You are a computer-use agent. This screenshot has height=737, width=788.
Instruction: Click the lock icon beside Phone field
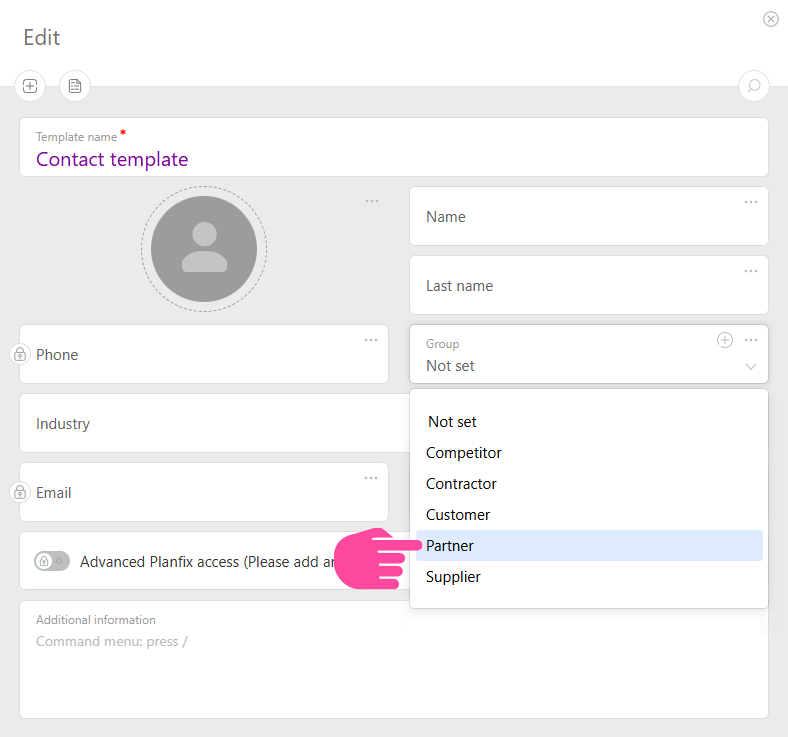(19, 354)
